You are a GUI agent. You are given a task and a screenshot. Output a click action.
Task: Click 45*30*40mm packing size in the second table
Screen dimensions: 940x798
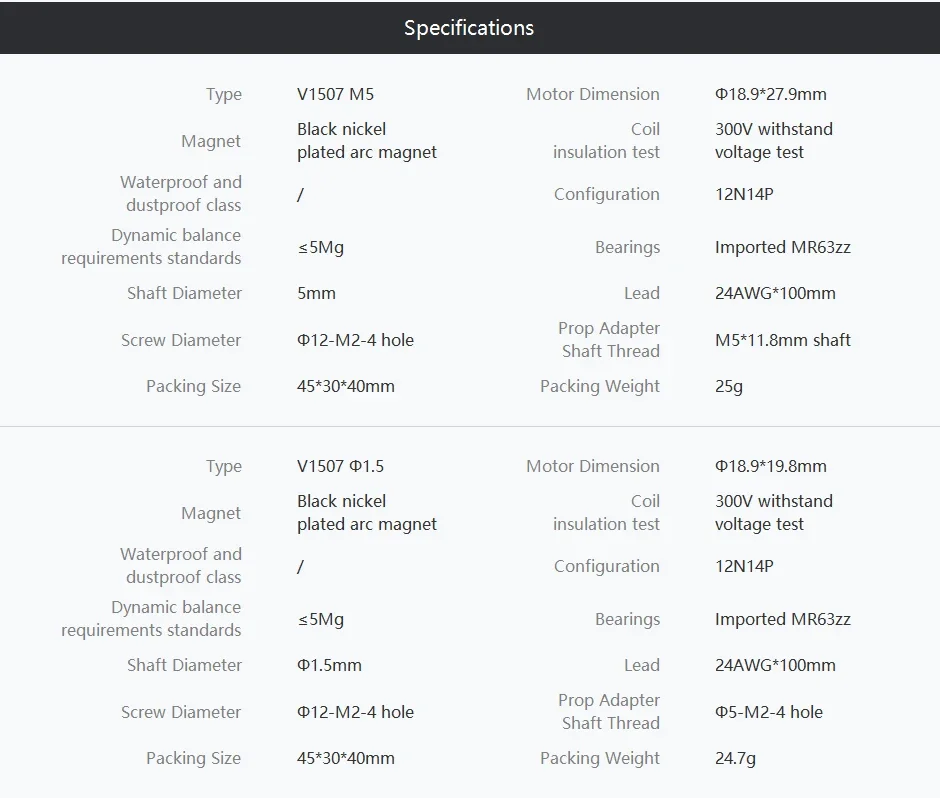[x=345, y=759]
